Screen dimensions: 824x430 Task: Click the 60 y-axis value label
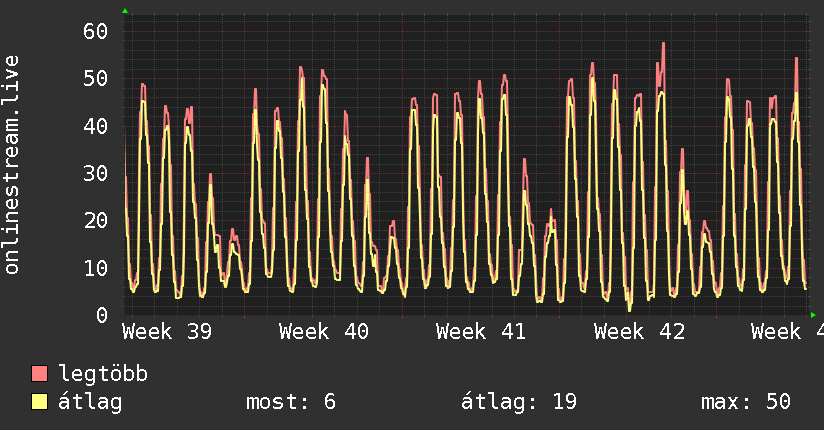click(x=96, y=32)
